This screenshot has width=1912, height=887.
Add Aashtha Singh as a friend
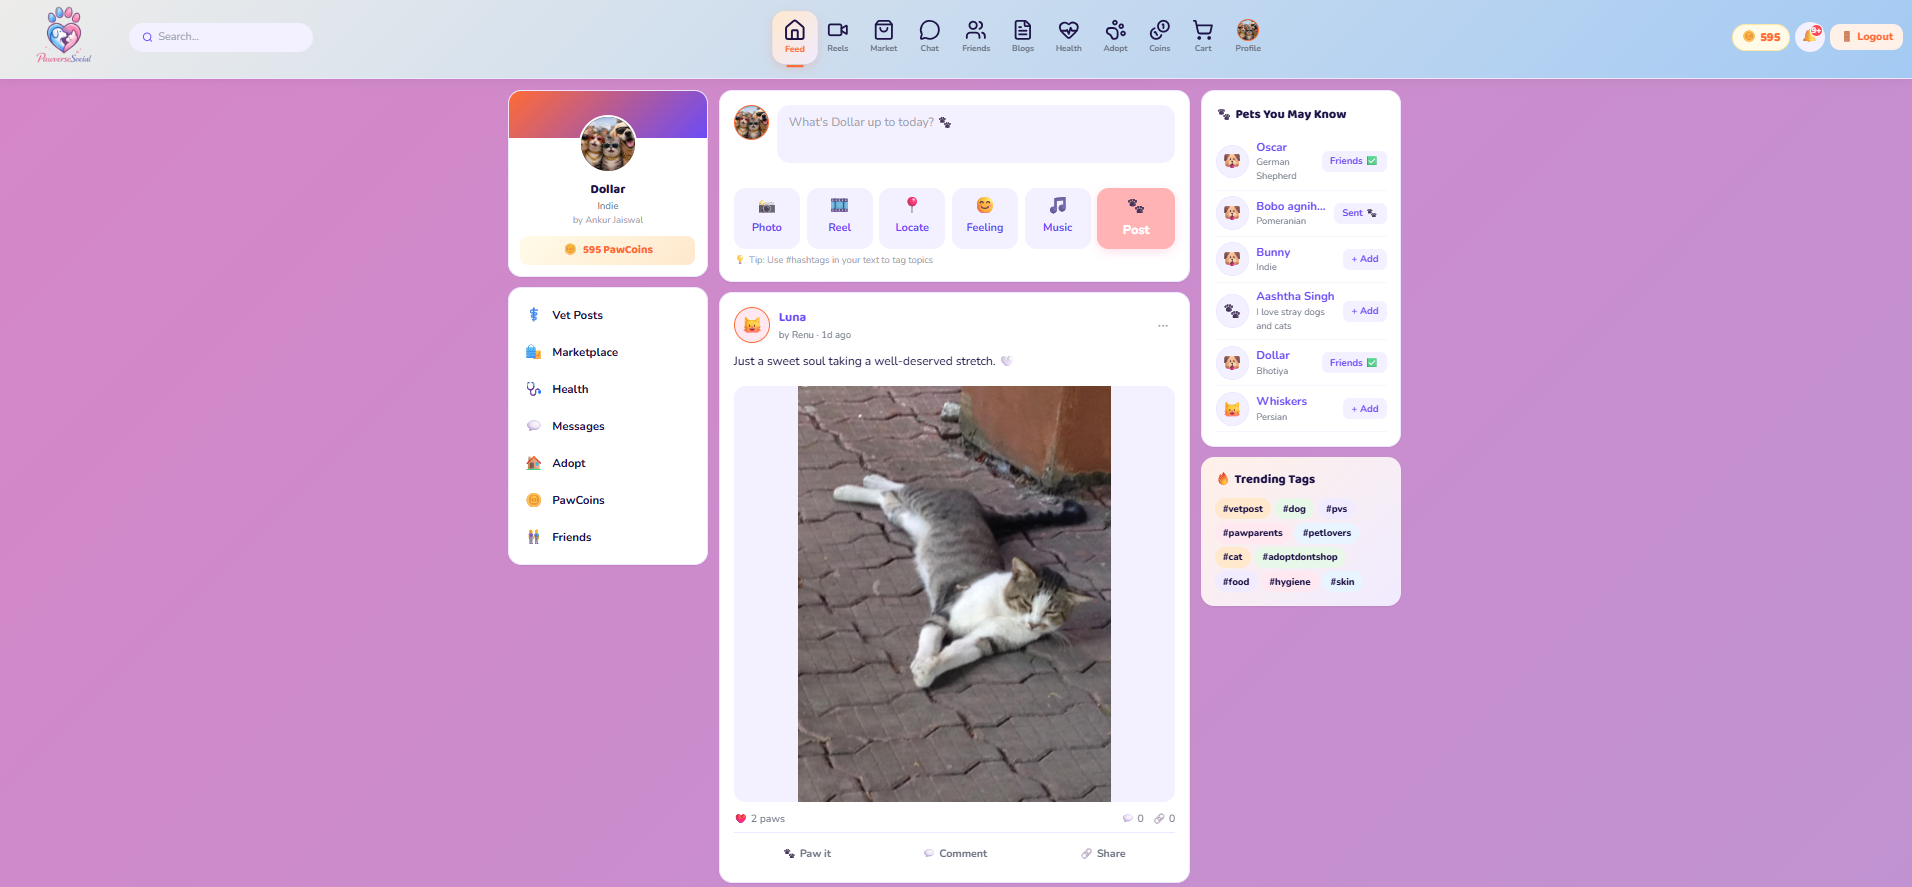1365,311
